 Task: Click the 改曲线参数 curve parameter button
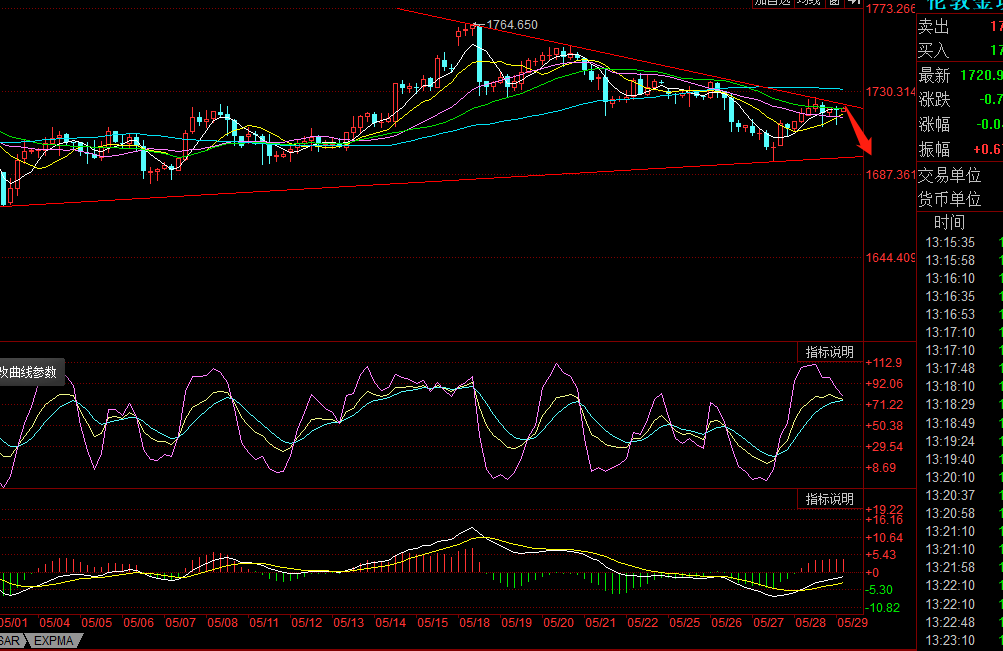click(x=29, y=372)
